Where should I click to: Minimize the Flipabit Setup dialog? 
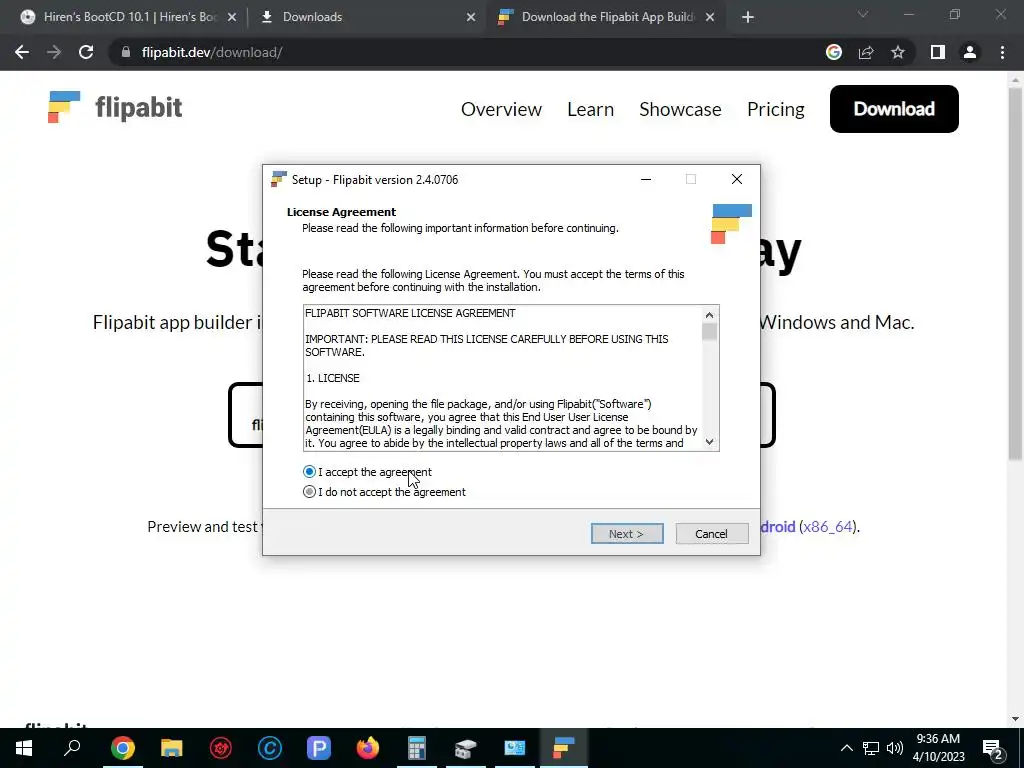click(646, 179)
